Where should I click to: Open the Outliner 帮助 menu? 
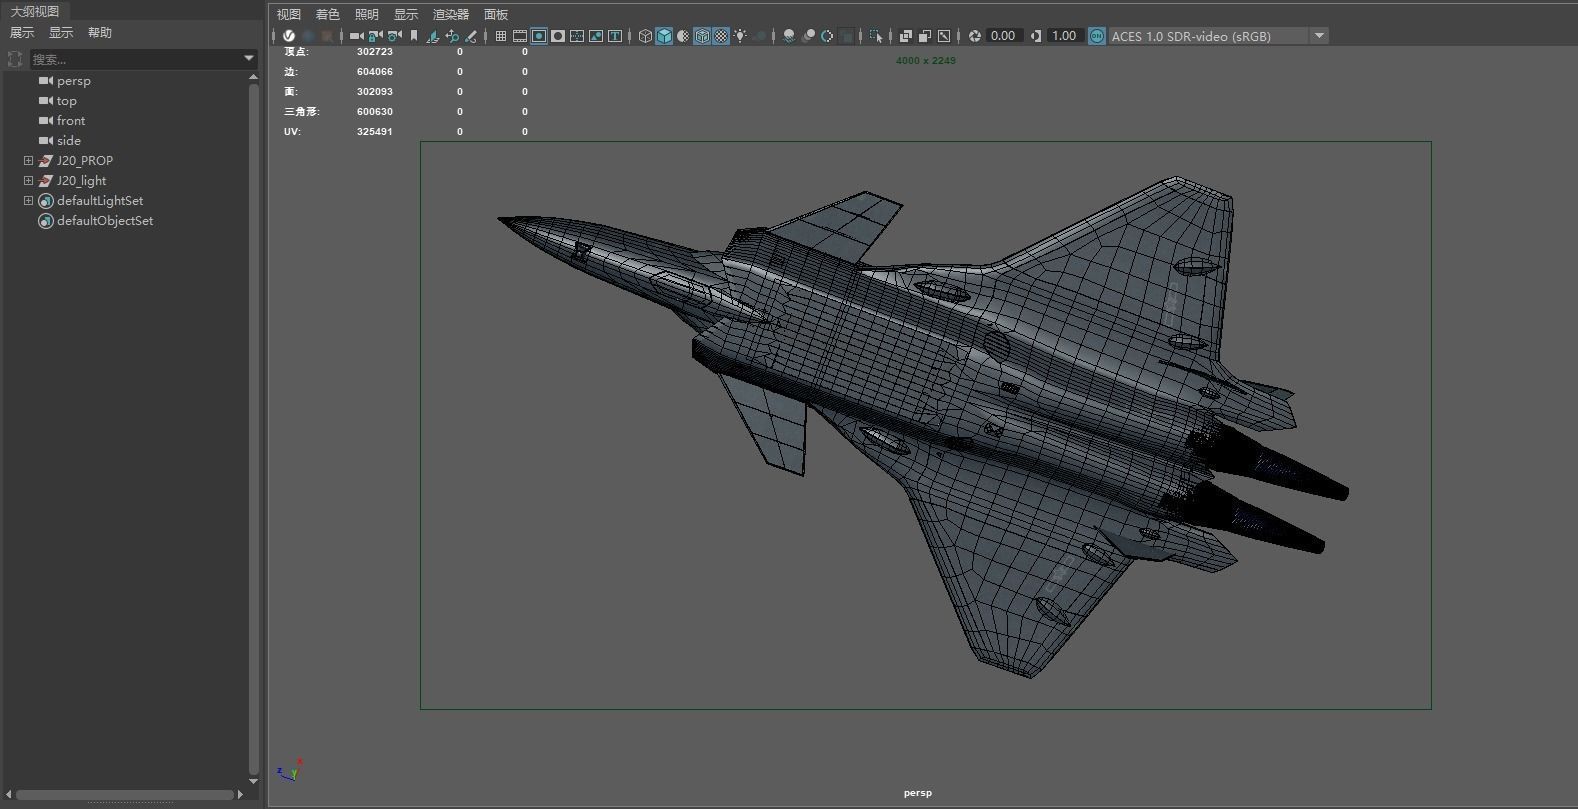[x=100, y=33]
